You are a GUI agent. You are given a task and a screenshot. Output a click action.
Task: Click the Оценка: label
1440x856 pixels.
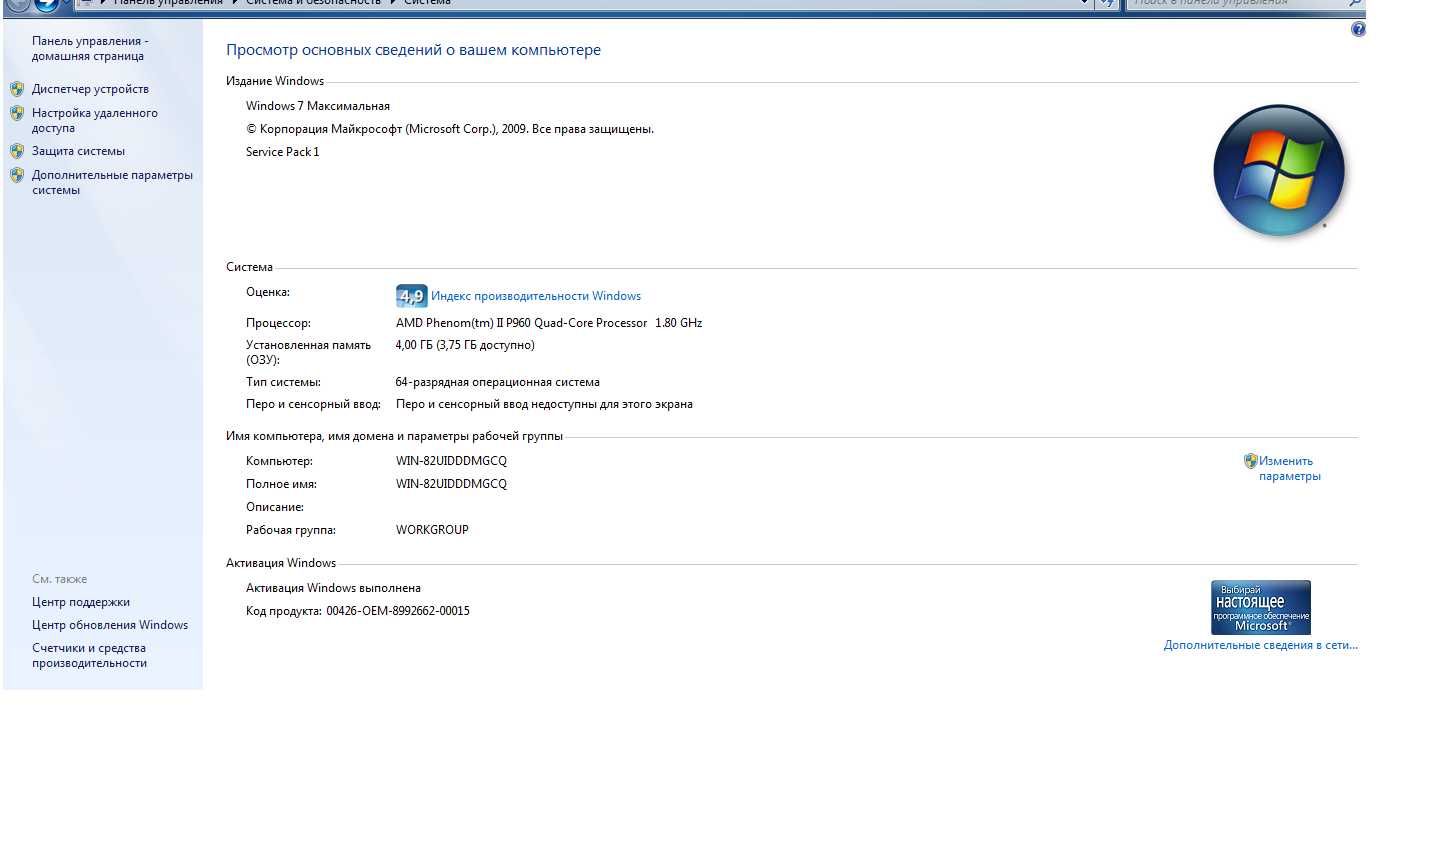[x=268, y=292]
